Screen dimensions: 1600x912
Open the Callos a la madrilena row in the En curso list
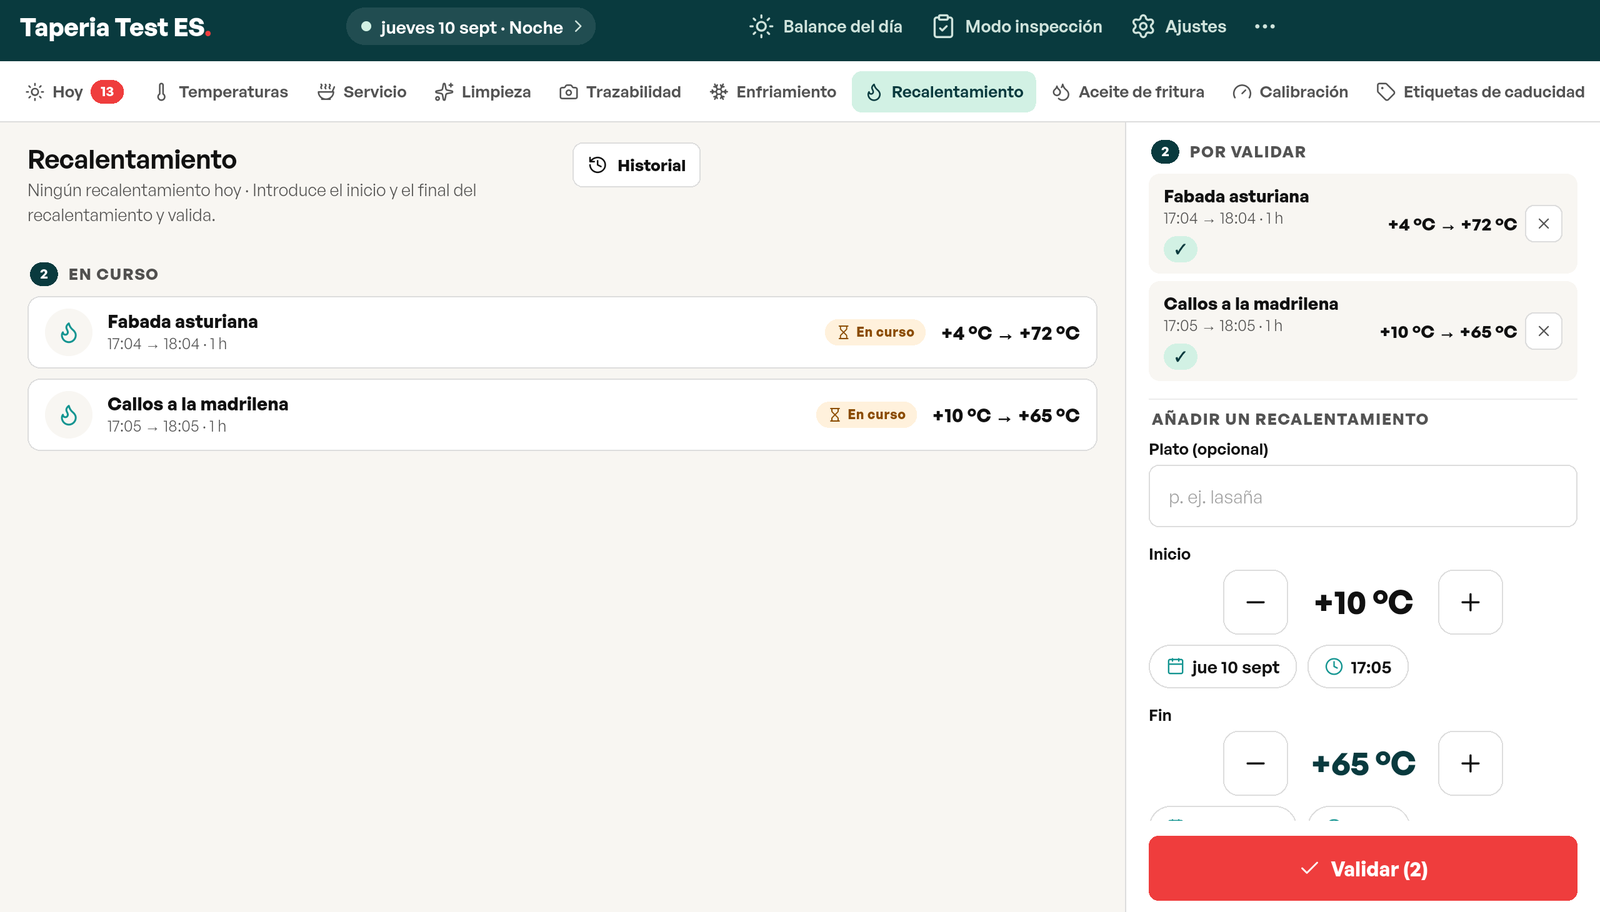[x=562, y=415]
